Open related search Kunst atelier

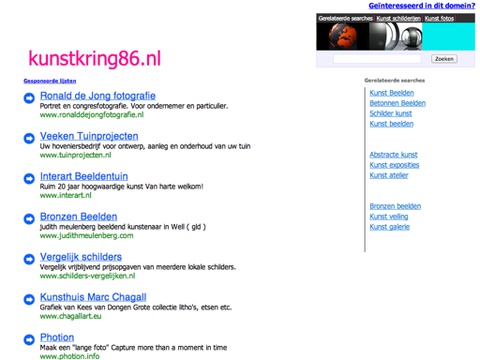pos(389,175)
